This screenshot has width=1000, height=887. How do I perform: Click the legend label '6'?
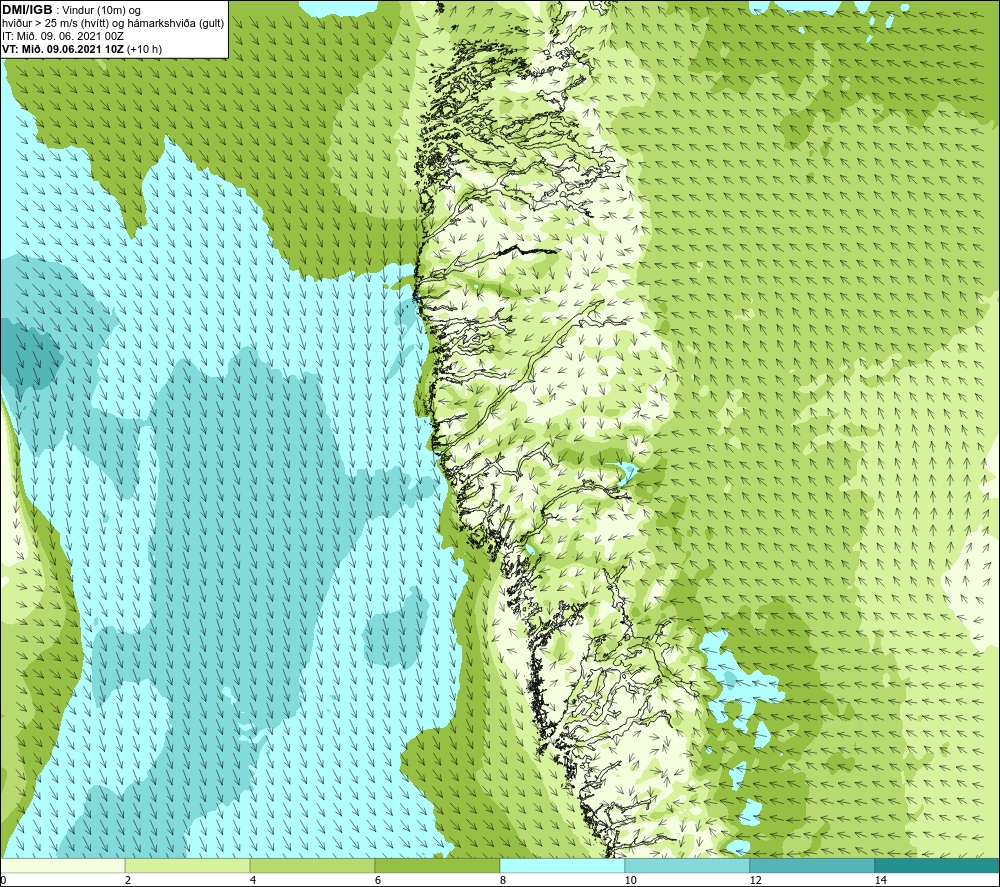(x=378, y=881)
